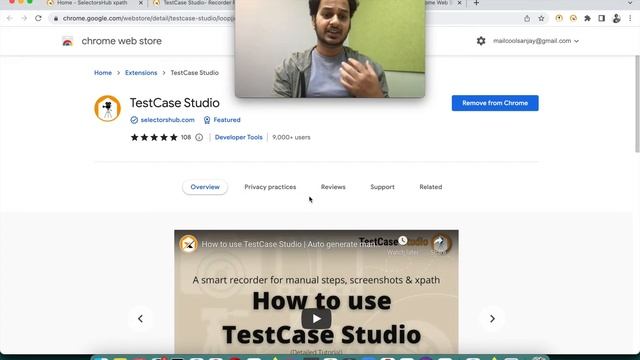
Task: Click Remove from Chrome button
Action: [x=495, y=103]
